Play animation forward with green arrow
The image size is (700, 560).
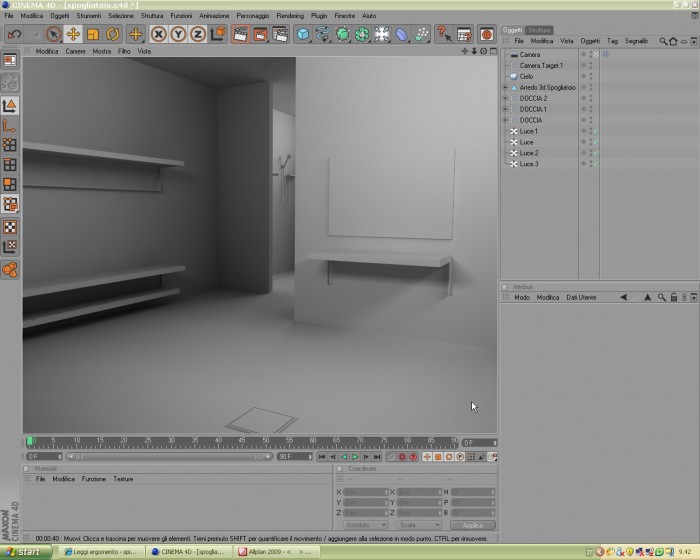(x=355, y=456)
